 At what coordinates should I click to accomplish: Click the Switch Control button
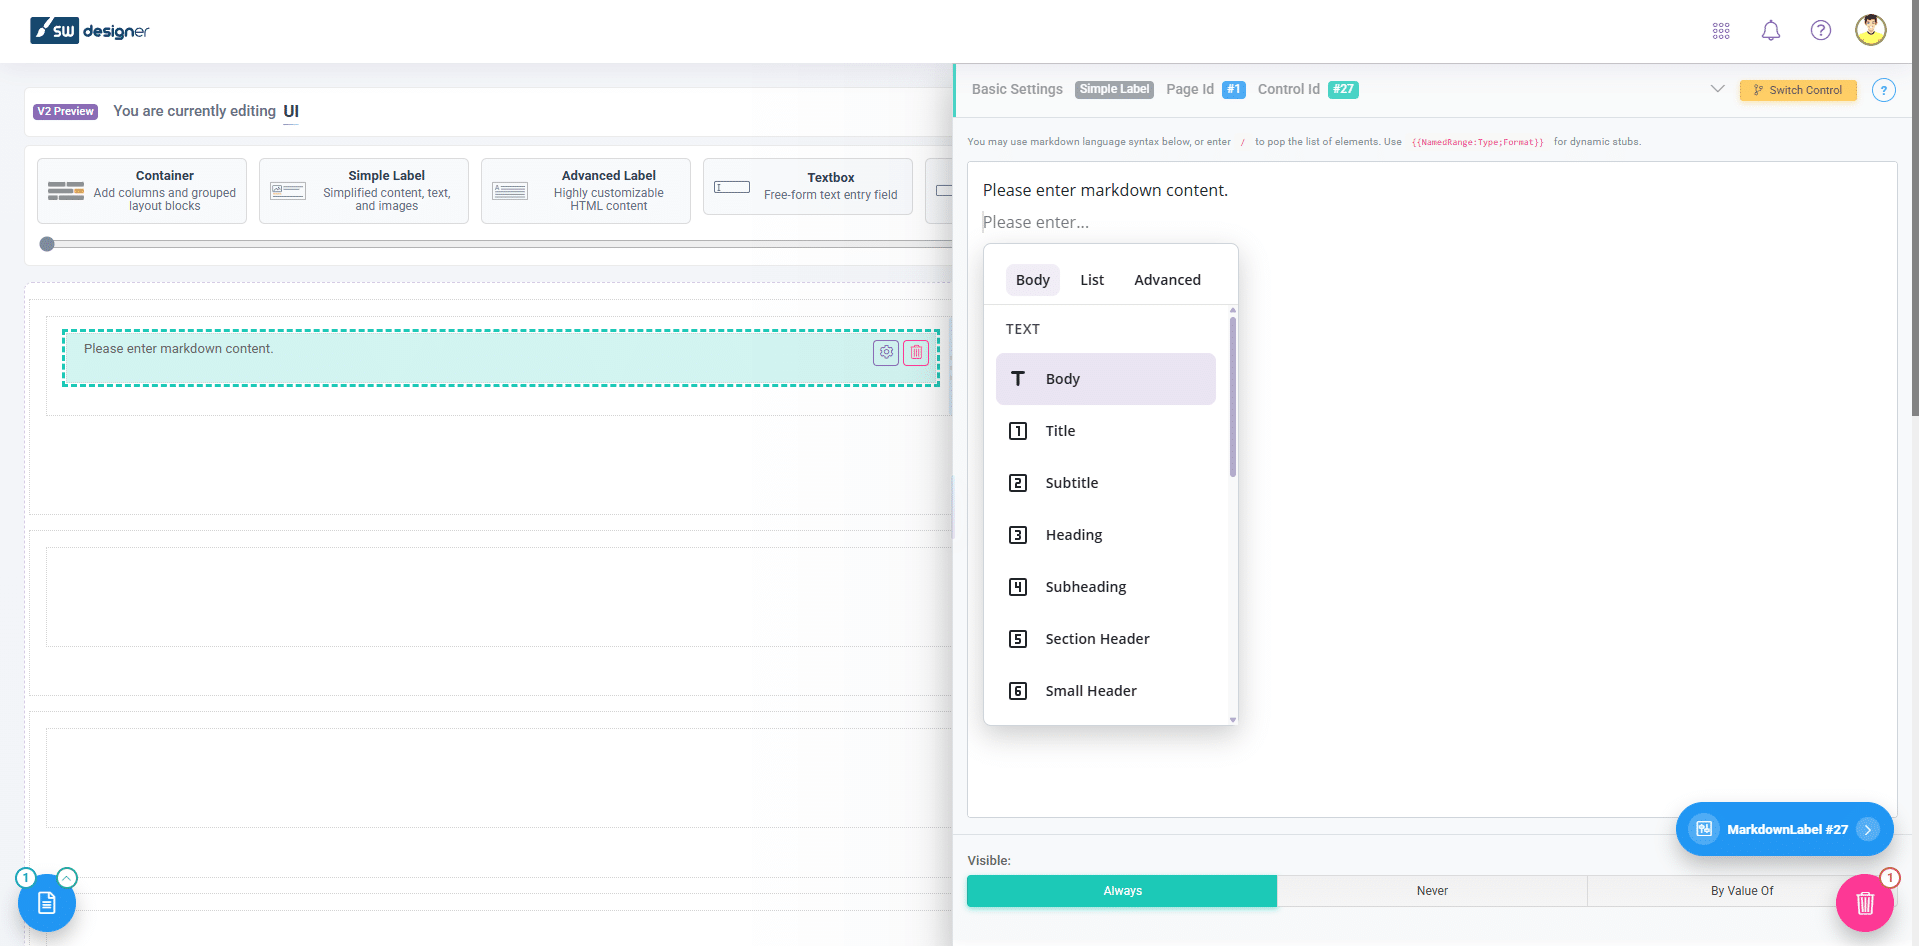point(1797,90)
